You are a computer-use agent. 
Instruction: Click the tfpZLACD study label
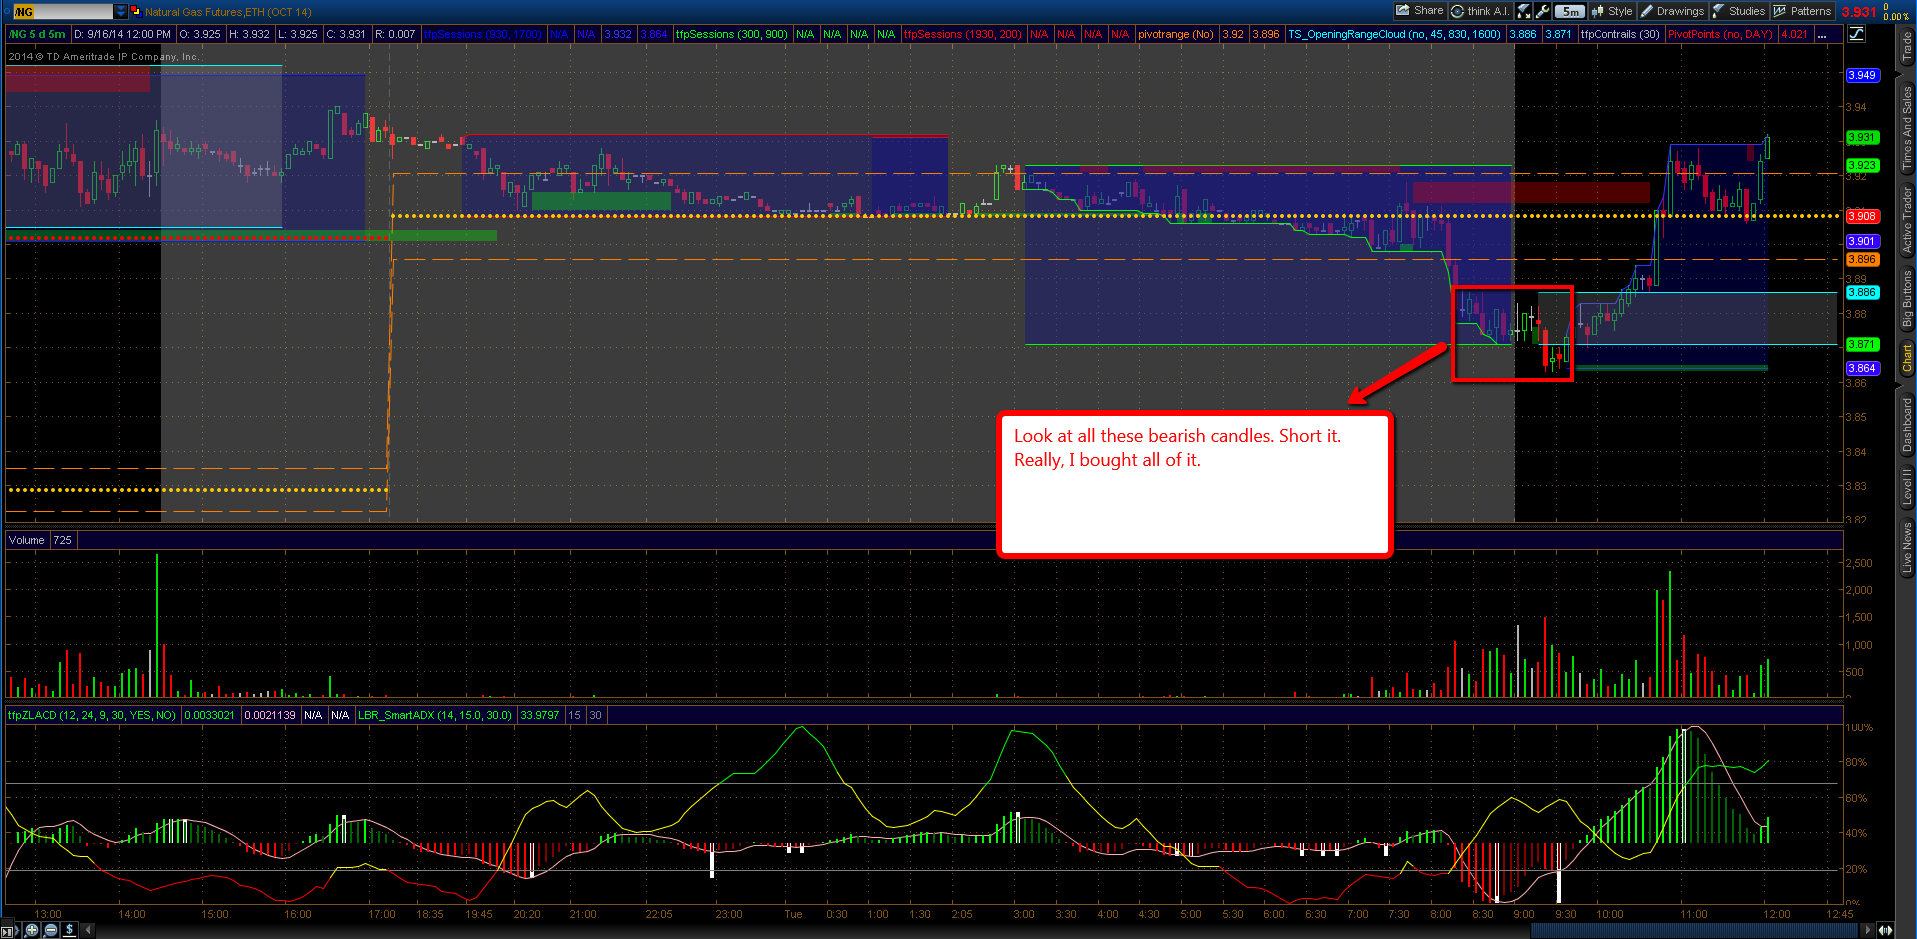click(x=92, y=715)
